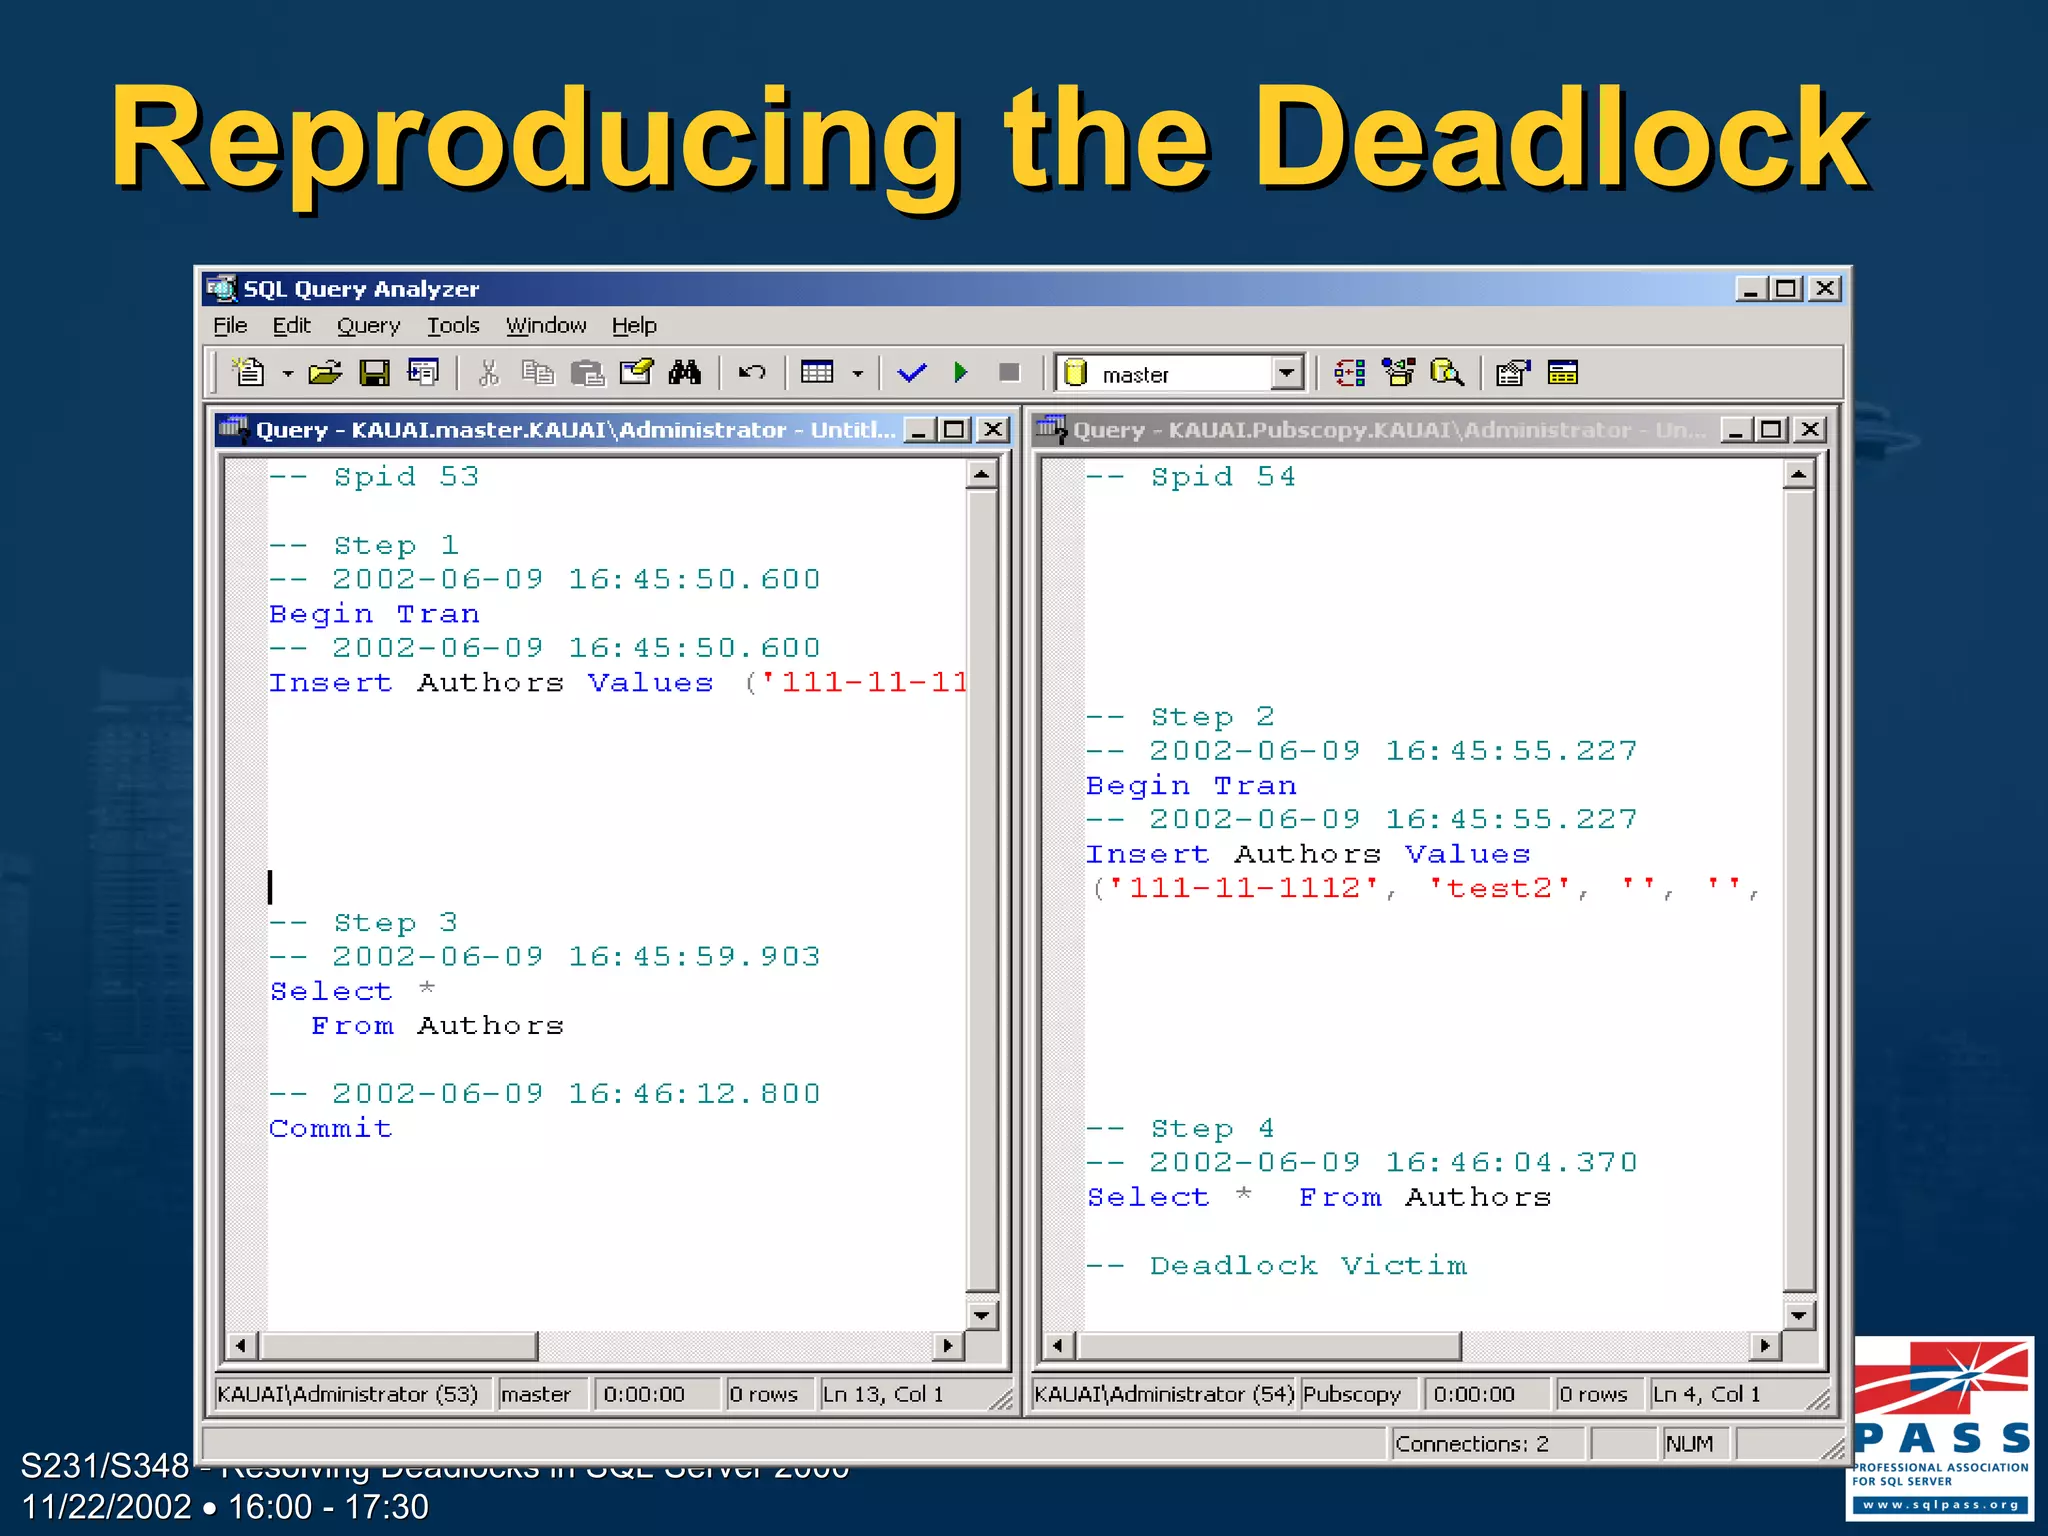
Task: Save query with the floppy disk icon
Action: coord(374,373)
